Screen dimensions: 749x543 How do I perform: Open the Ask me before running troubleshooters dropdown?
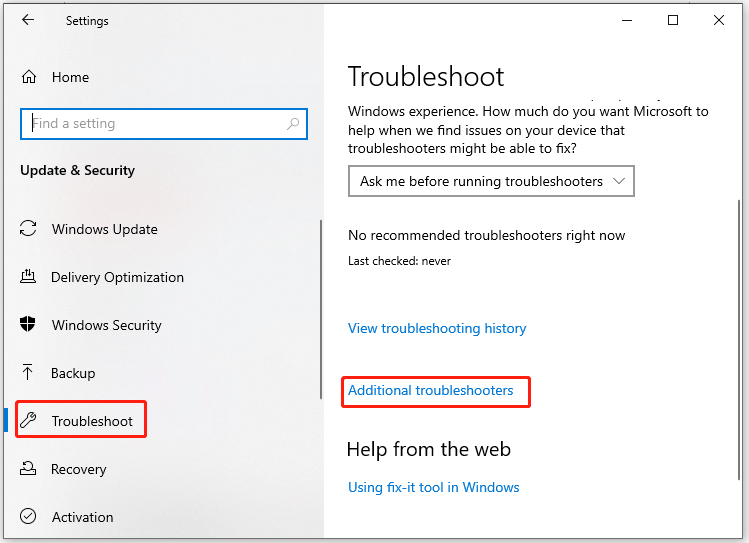coord(491,181)
